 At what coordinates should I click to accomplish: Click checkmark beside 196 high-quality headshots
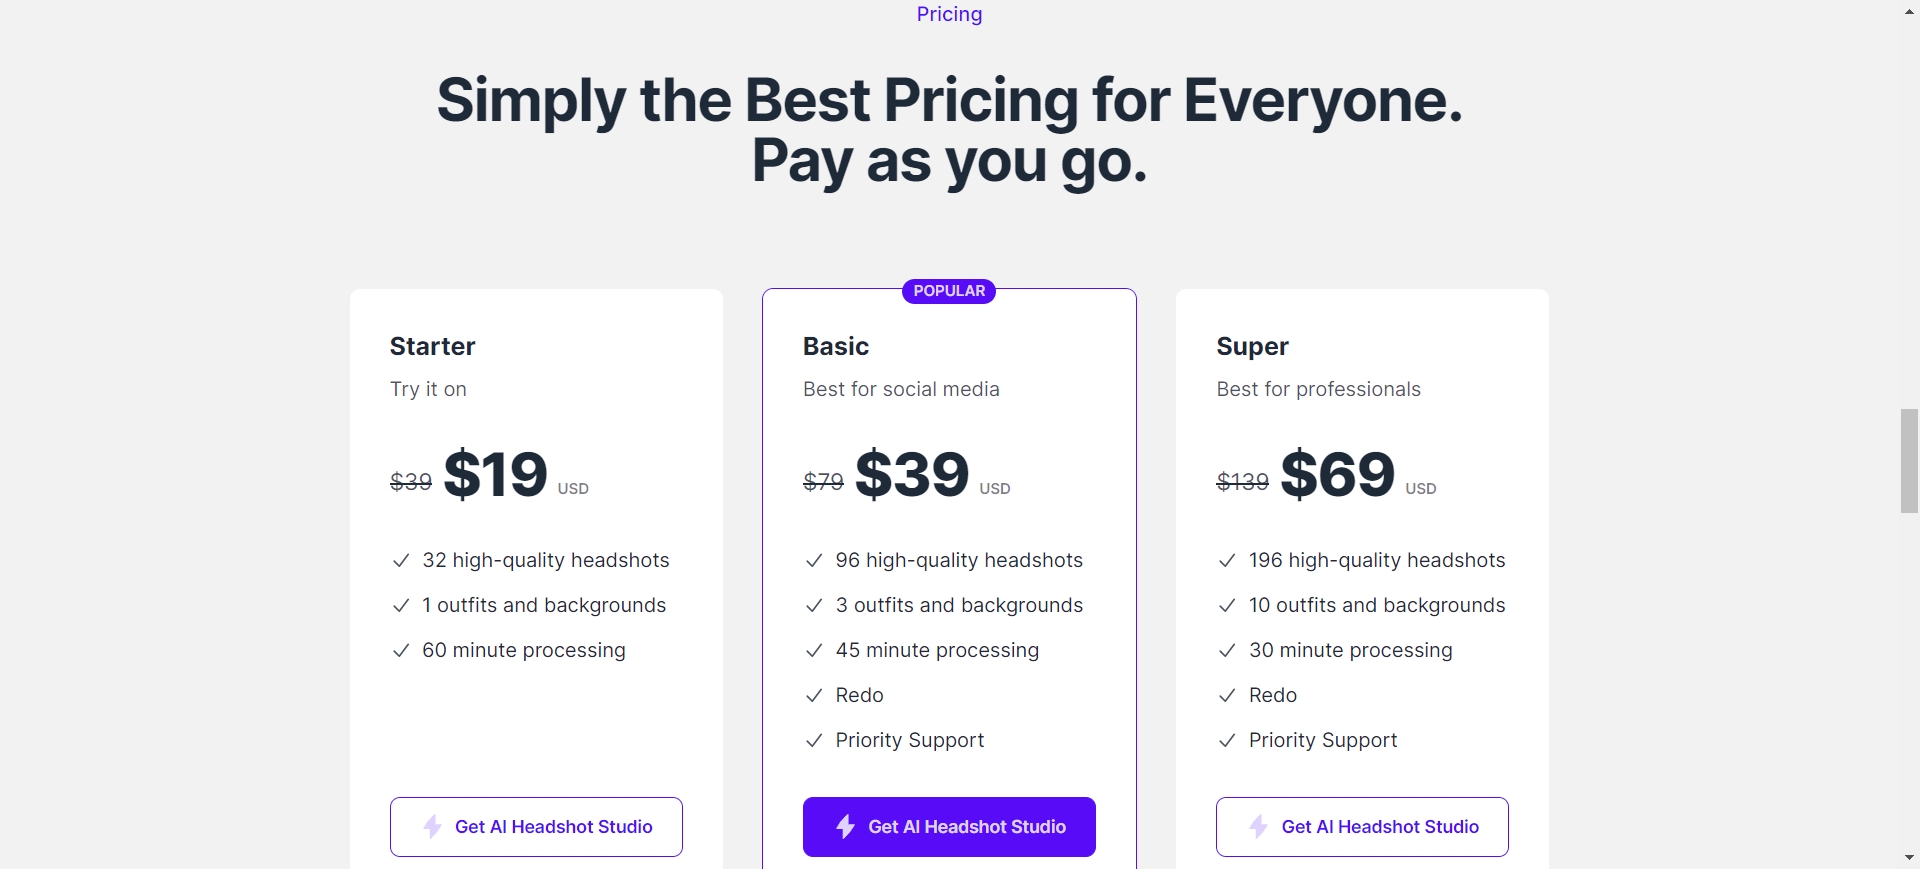pos(1227,561)
